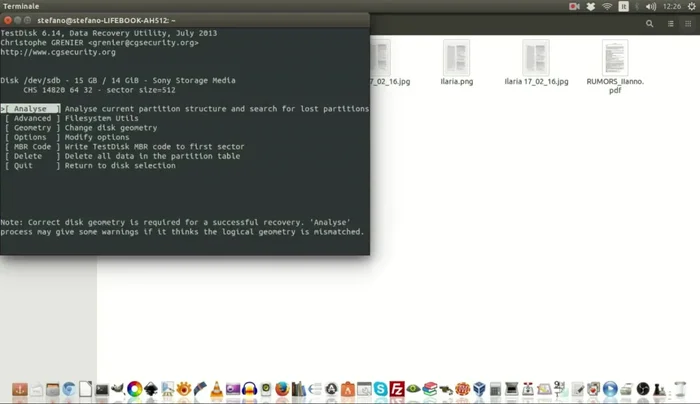Select Ilaria.png file thumbnail
700x404 pixels.
click(456, 58)
